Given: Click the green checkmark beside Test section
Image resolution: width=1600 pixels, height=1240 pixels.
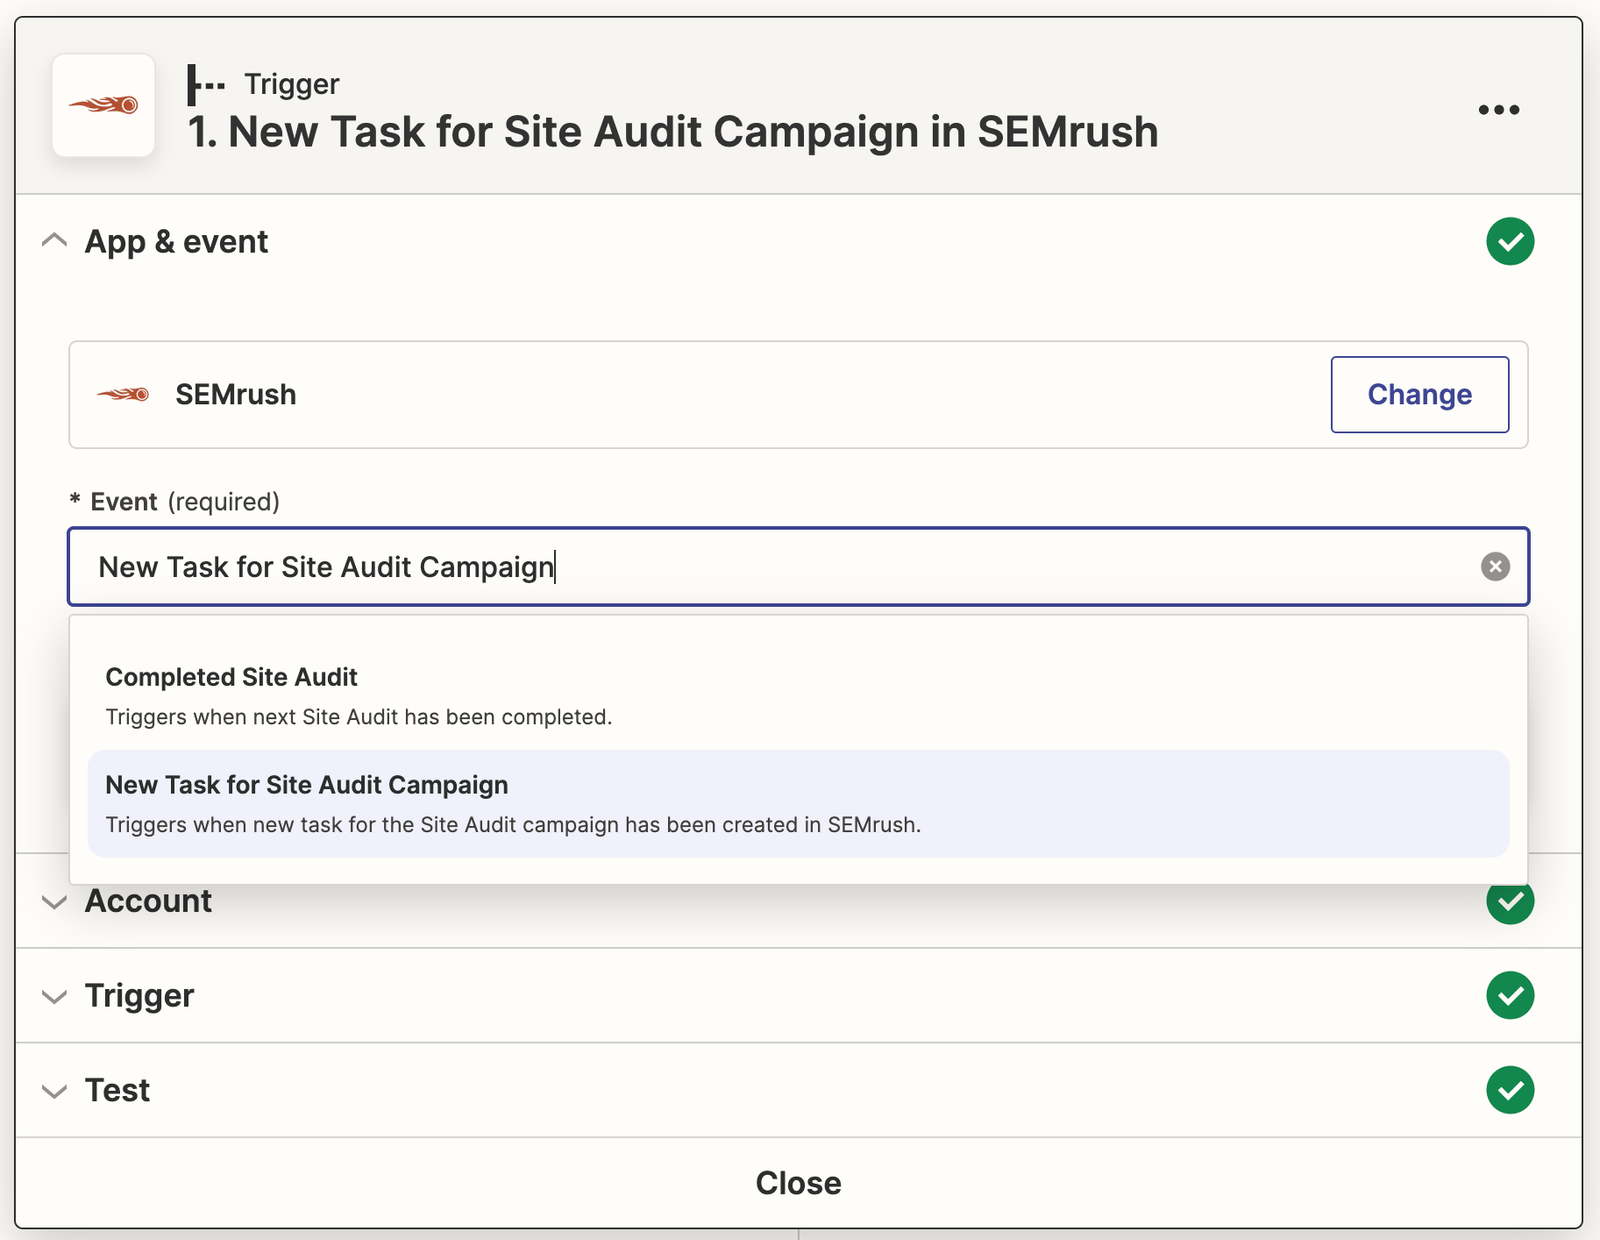Looking at the screenshot, I should [x=1510, y=1090].
